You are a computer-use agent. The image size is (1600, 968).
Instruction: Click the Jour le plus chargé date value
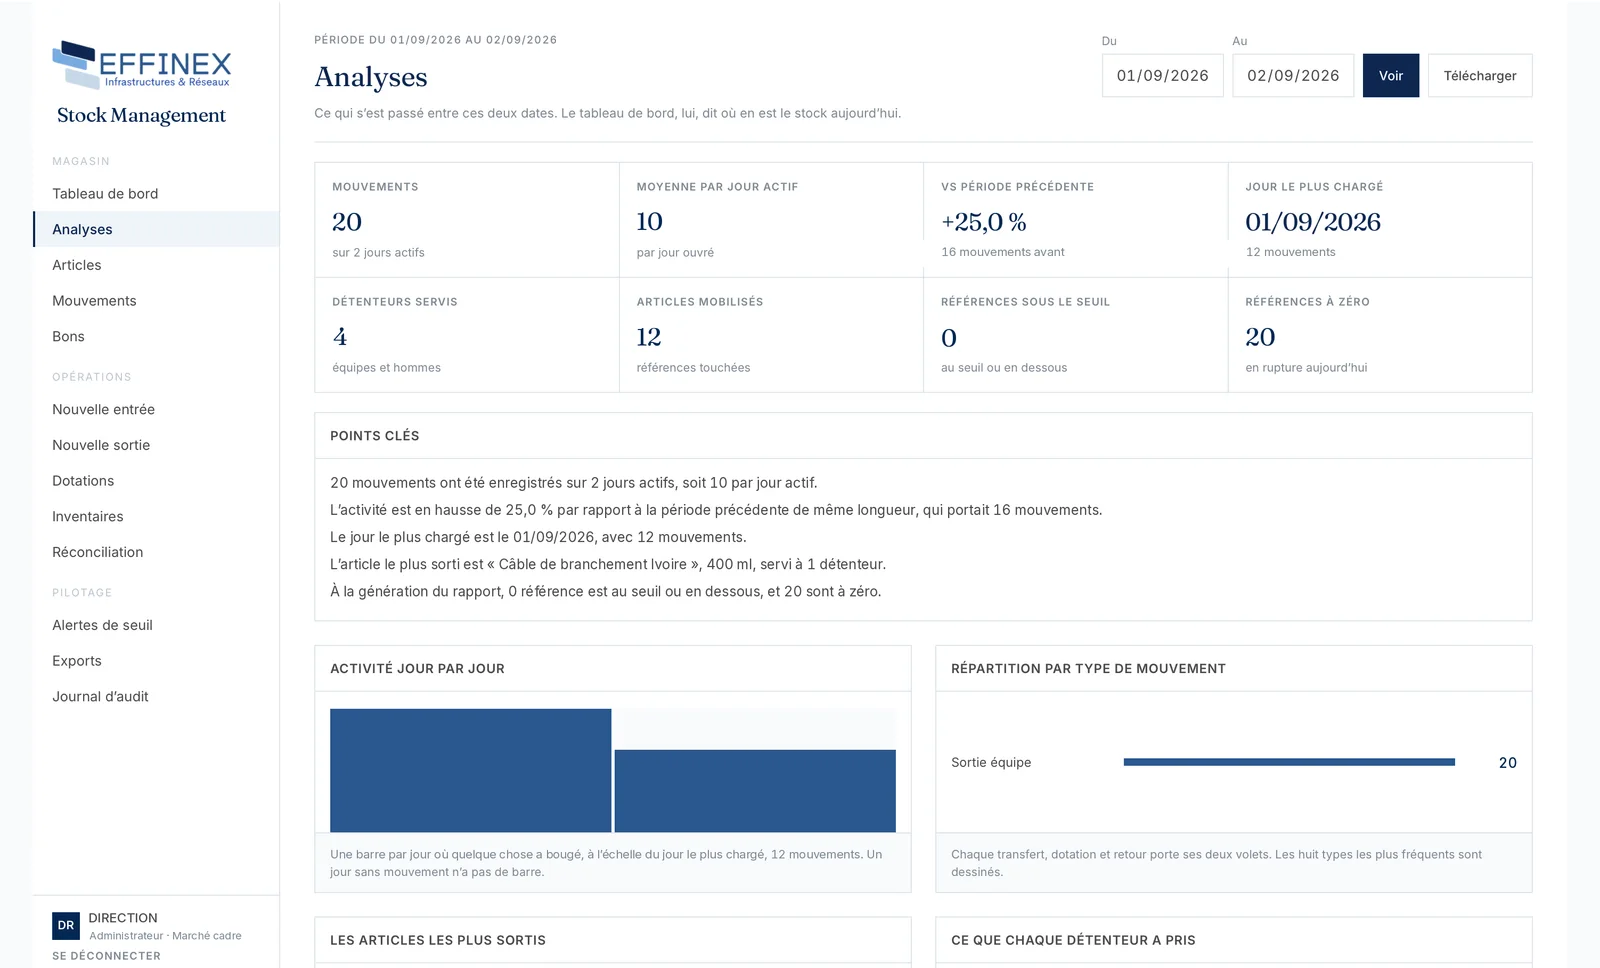click(1313, 222)
